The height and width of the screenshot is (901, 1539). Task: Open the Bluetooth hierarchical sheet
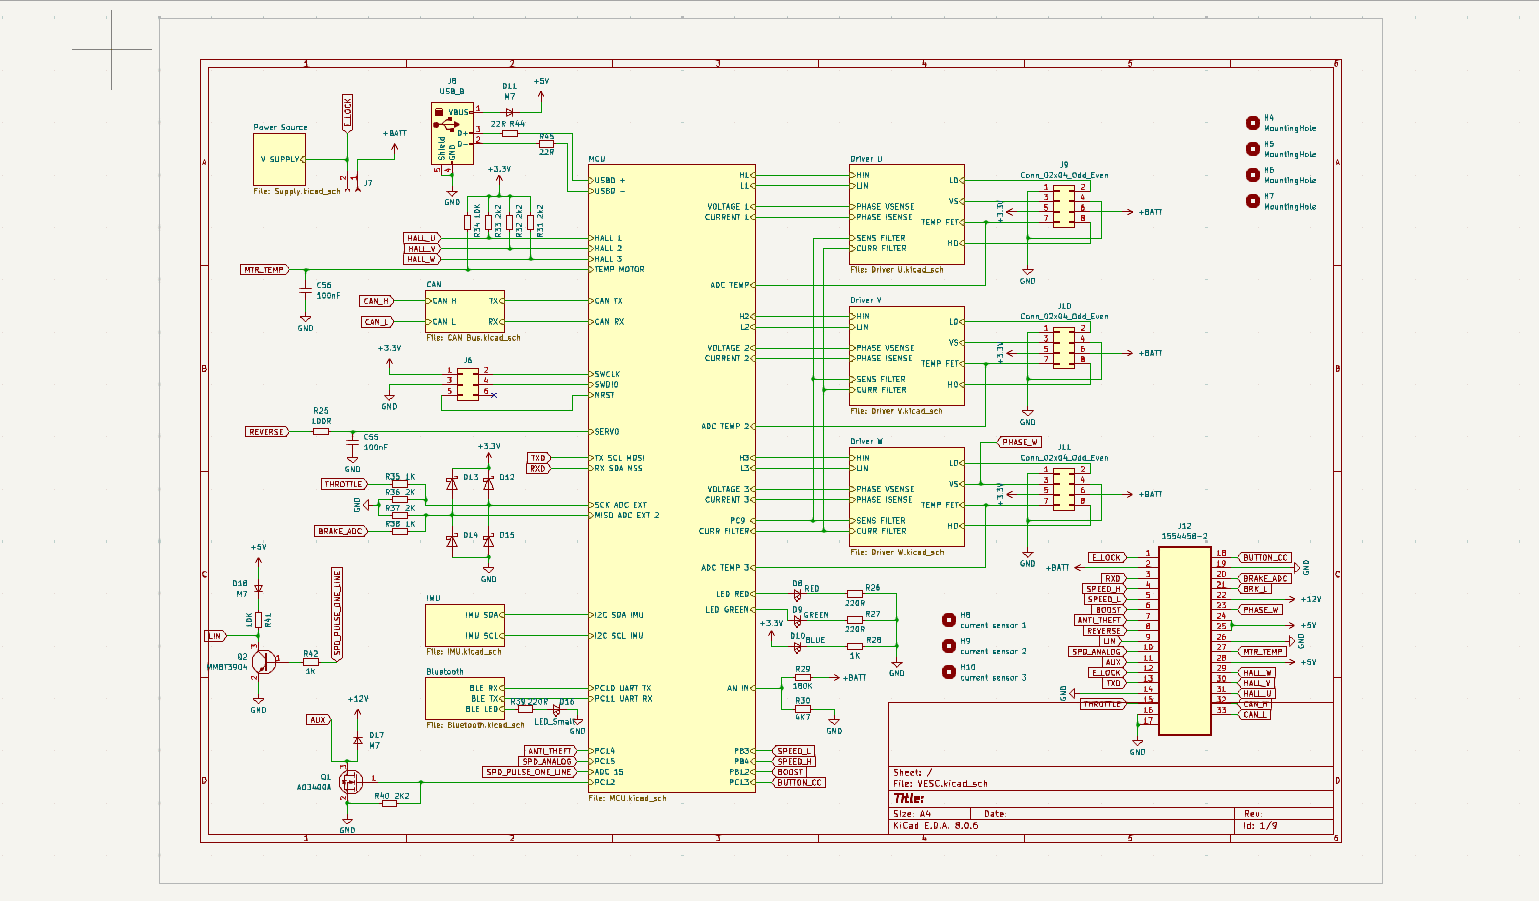tap(465, 698)
